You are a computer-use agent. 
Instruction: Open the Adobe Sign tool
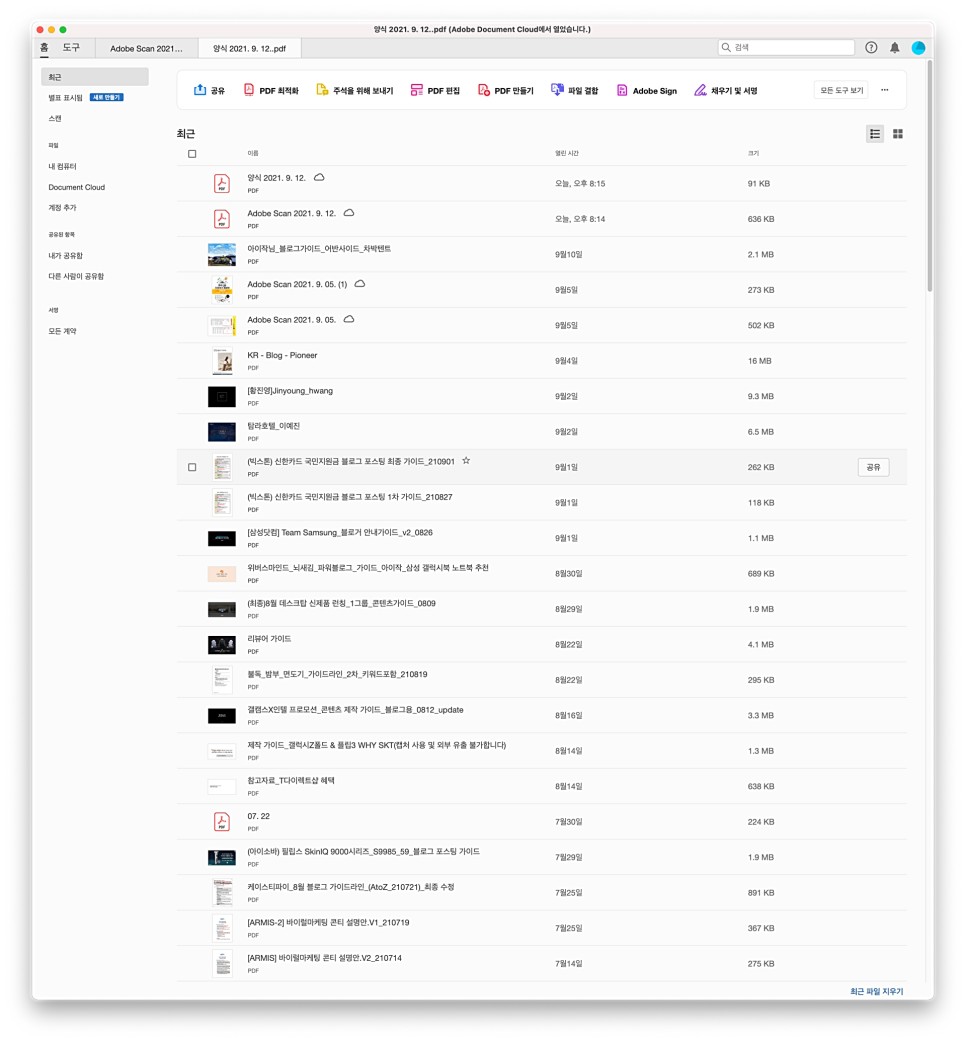(x=646, y=90)
